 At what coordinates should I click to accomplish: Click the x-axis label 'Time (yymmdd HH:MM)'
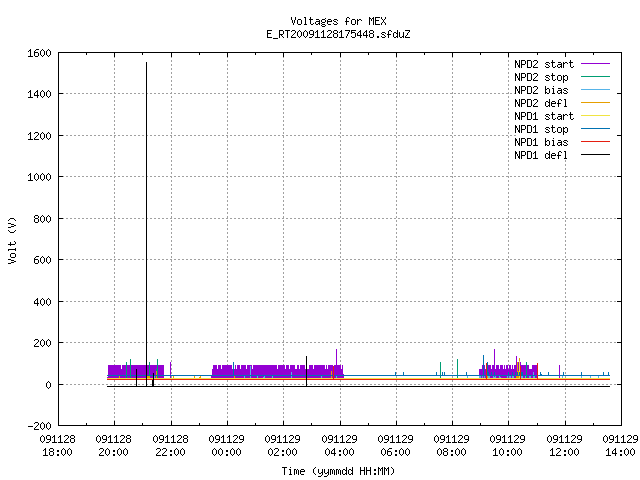click(x=338, y=471)
